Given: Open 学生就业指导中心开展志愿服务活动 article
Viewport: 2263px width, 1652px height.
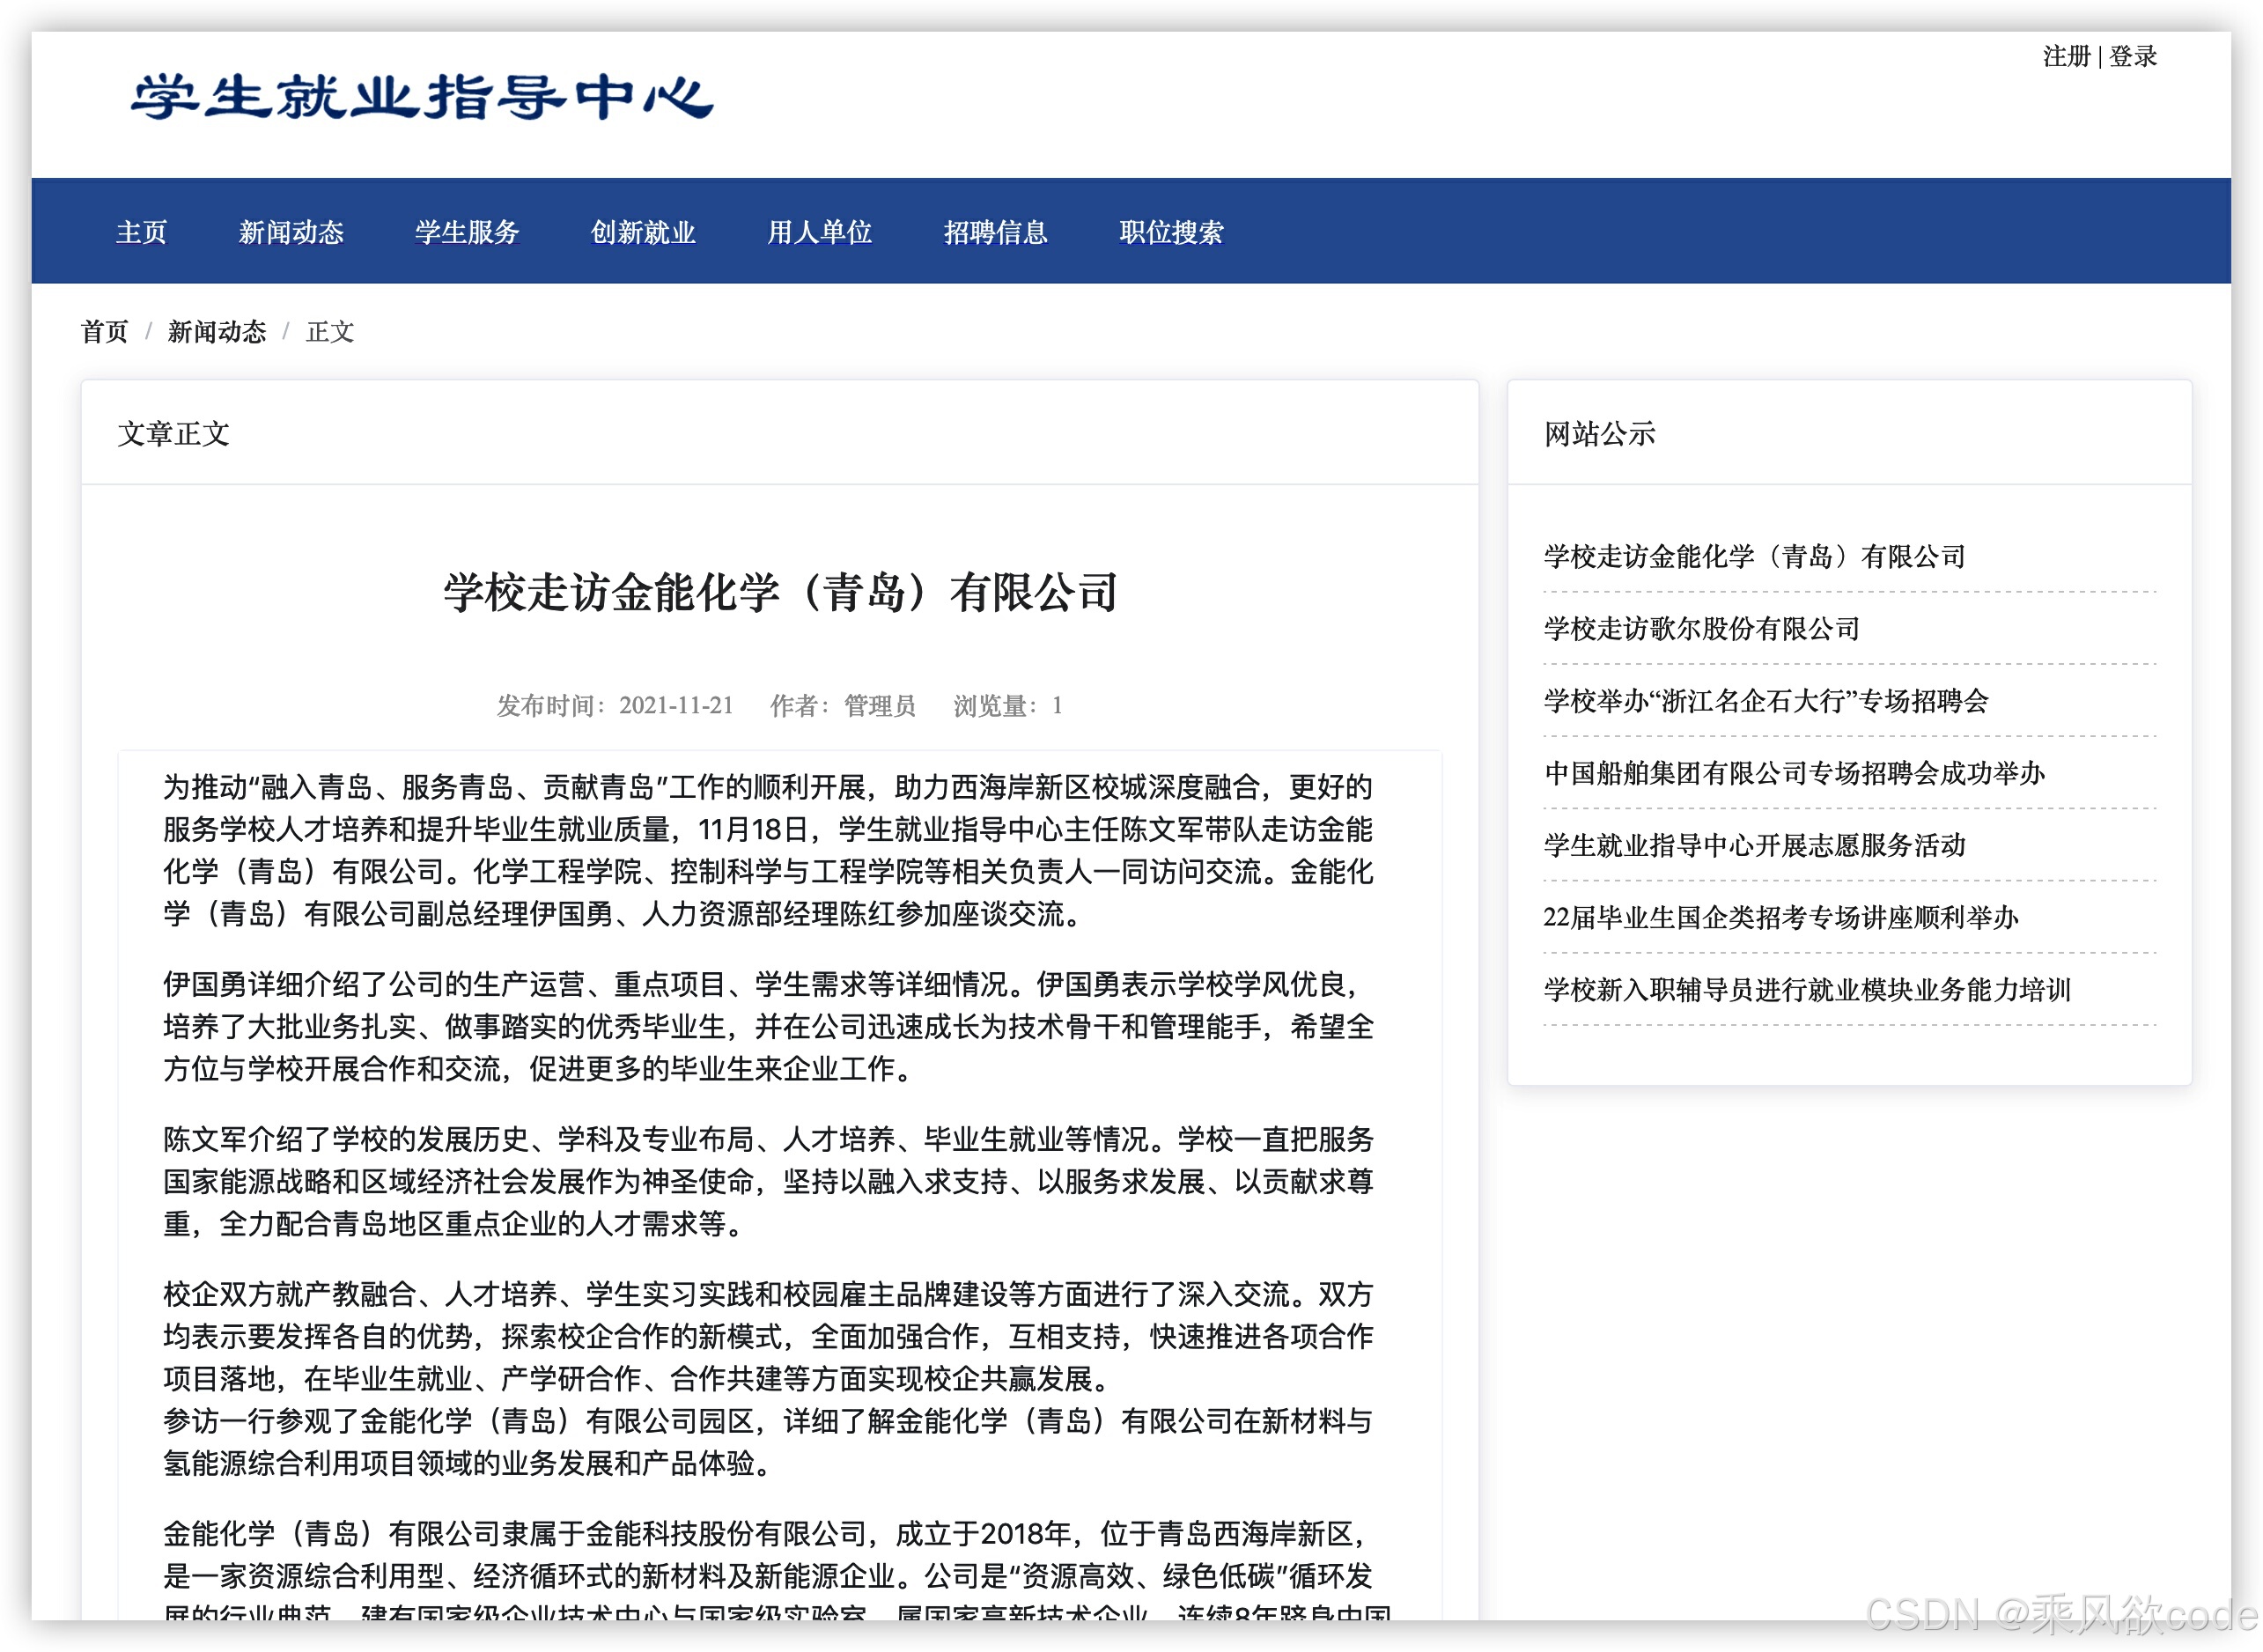Looking at the screenshot, I should pyautogui.click(x=1752, y=846).
